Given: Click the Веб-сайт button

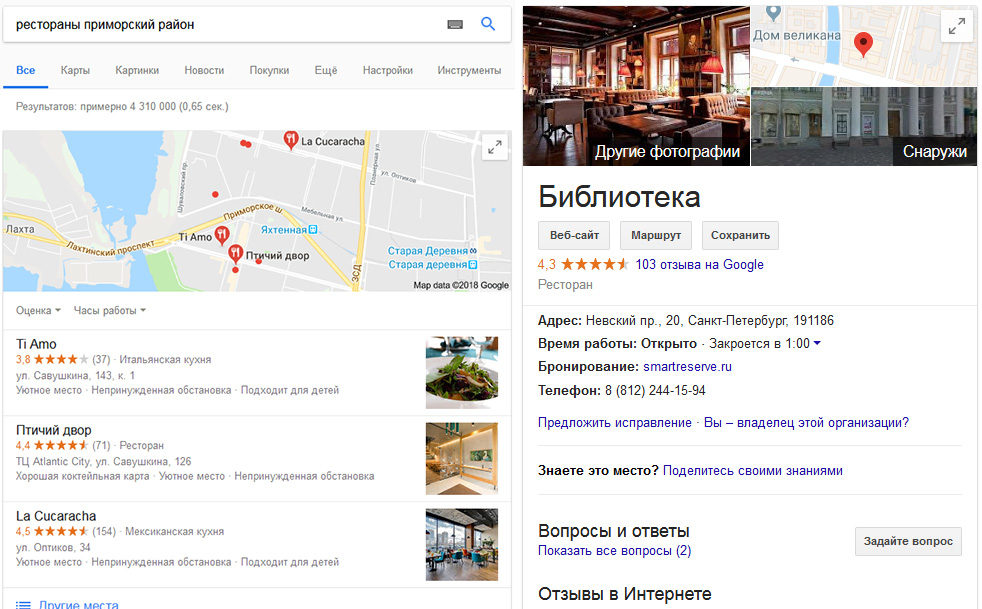Looking at the screenshot, I should (x=574, y=236).
